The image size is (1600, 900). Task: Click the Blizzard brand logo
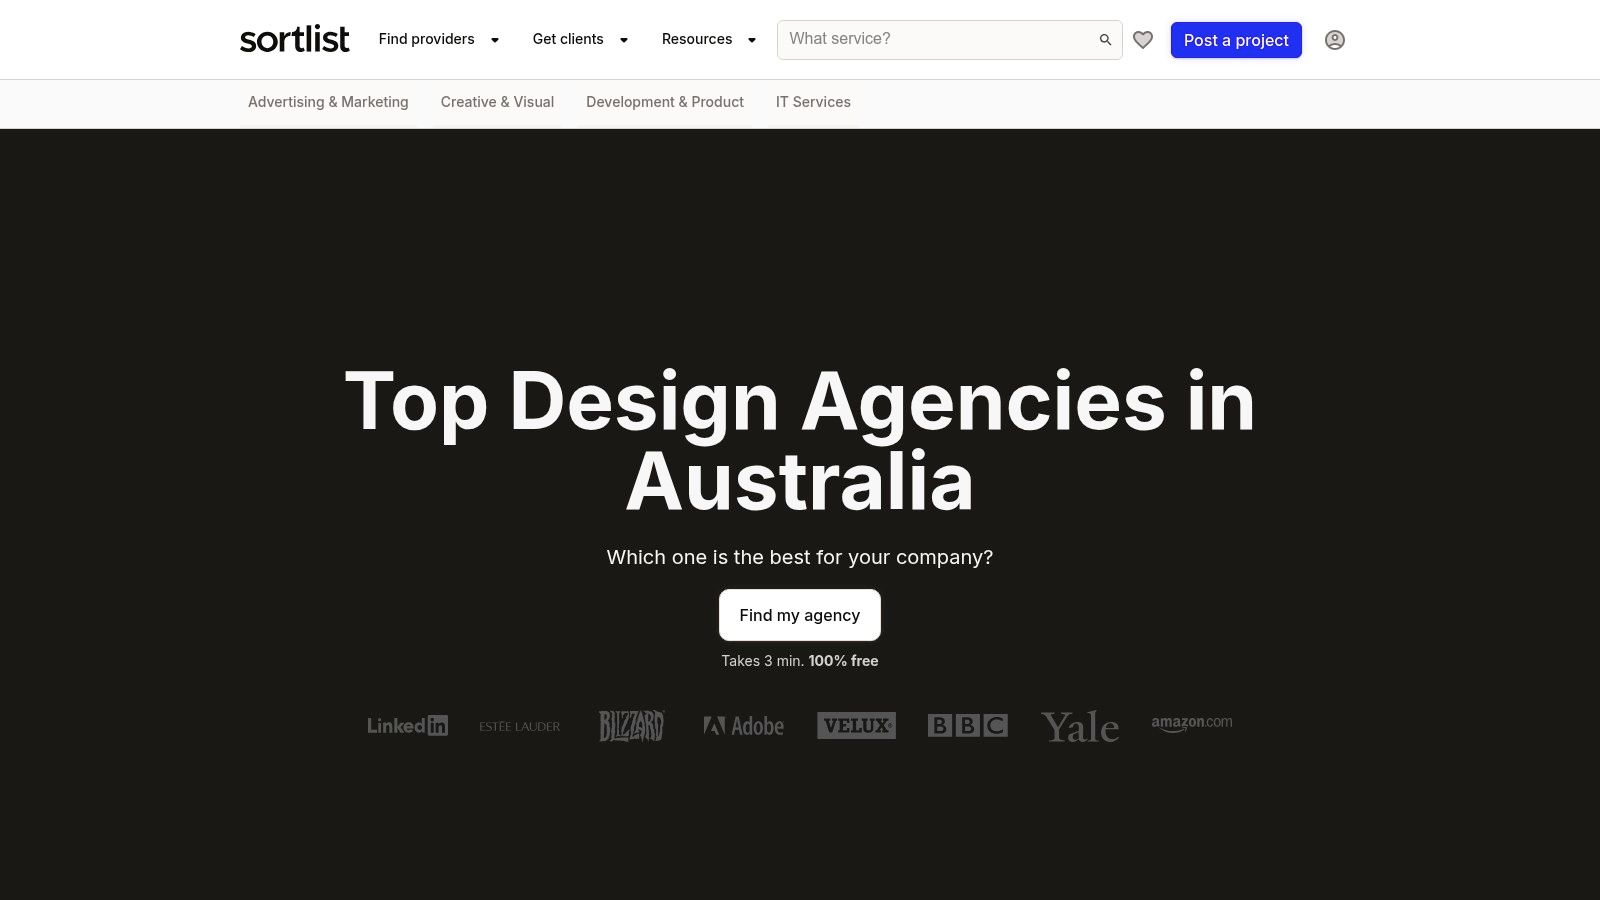click(x=631, y=726)
